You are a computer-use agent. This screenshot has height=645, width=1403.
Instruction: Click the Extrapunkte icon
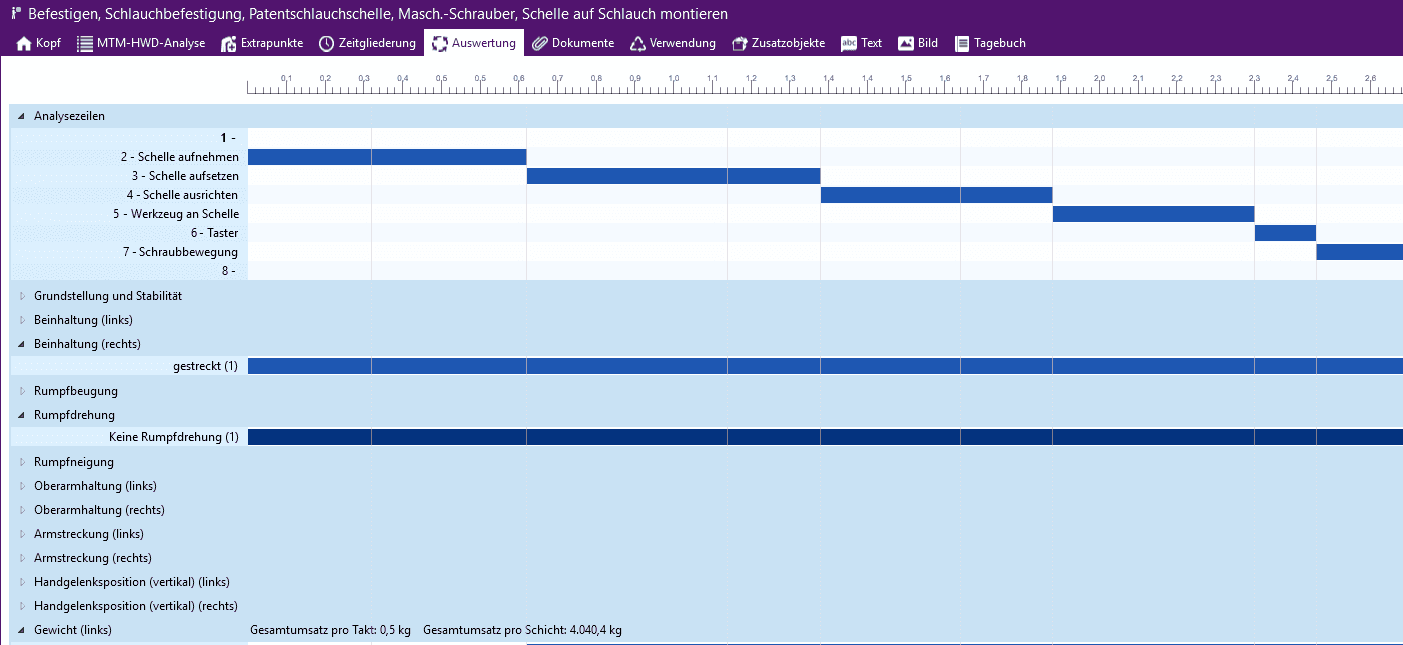coord(229,43)
